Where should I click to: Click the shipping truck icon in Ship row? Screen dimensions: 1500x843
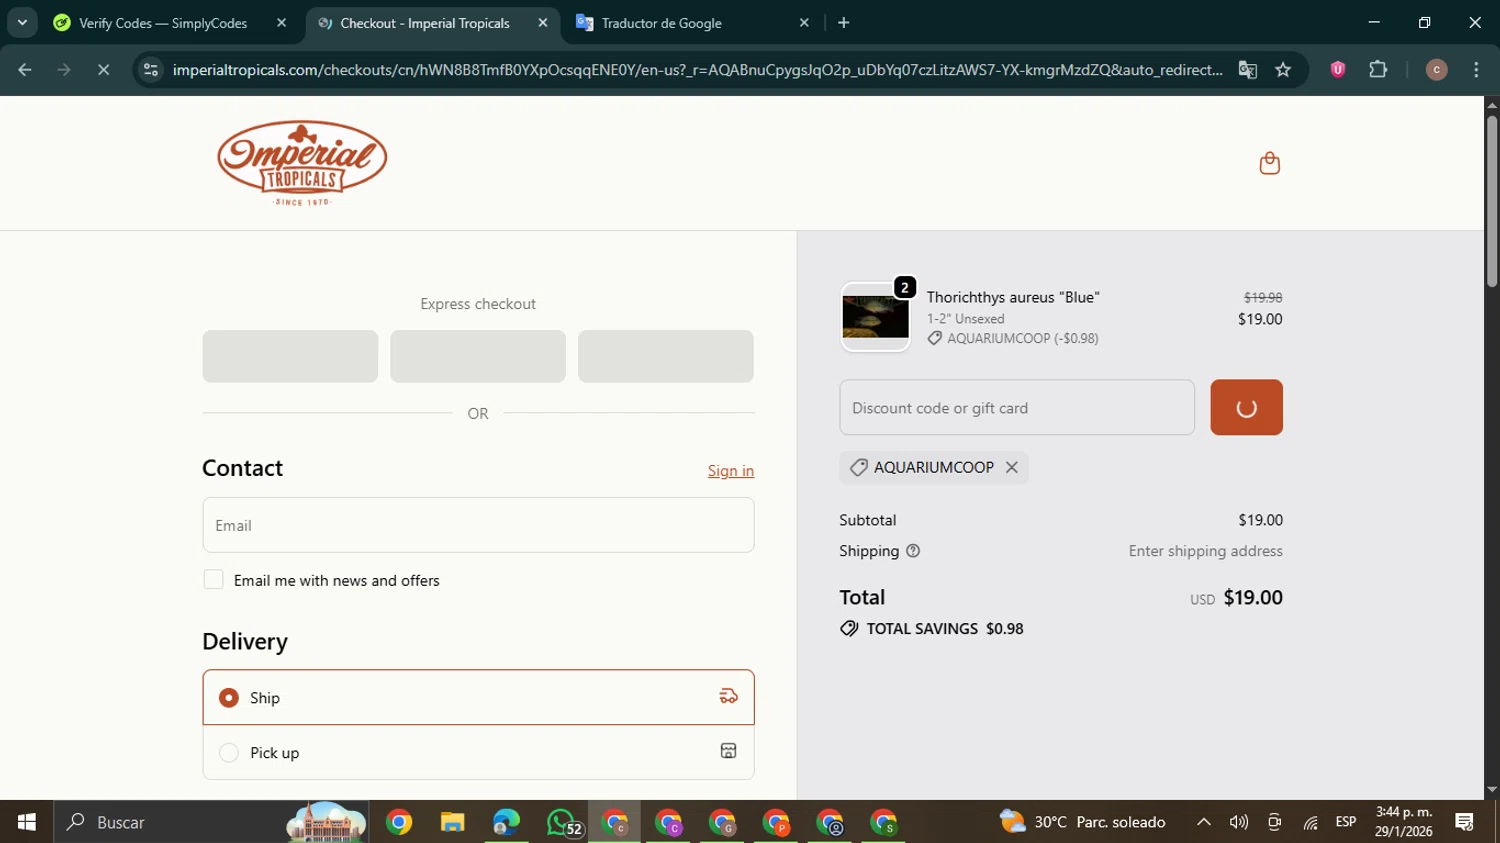tap(728, 696)
